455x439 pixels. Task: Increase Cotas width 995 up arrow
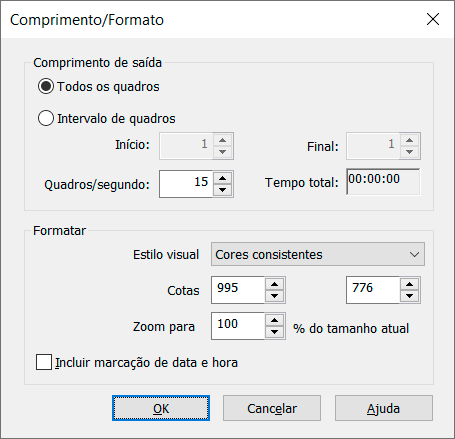coord(274,284)
